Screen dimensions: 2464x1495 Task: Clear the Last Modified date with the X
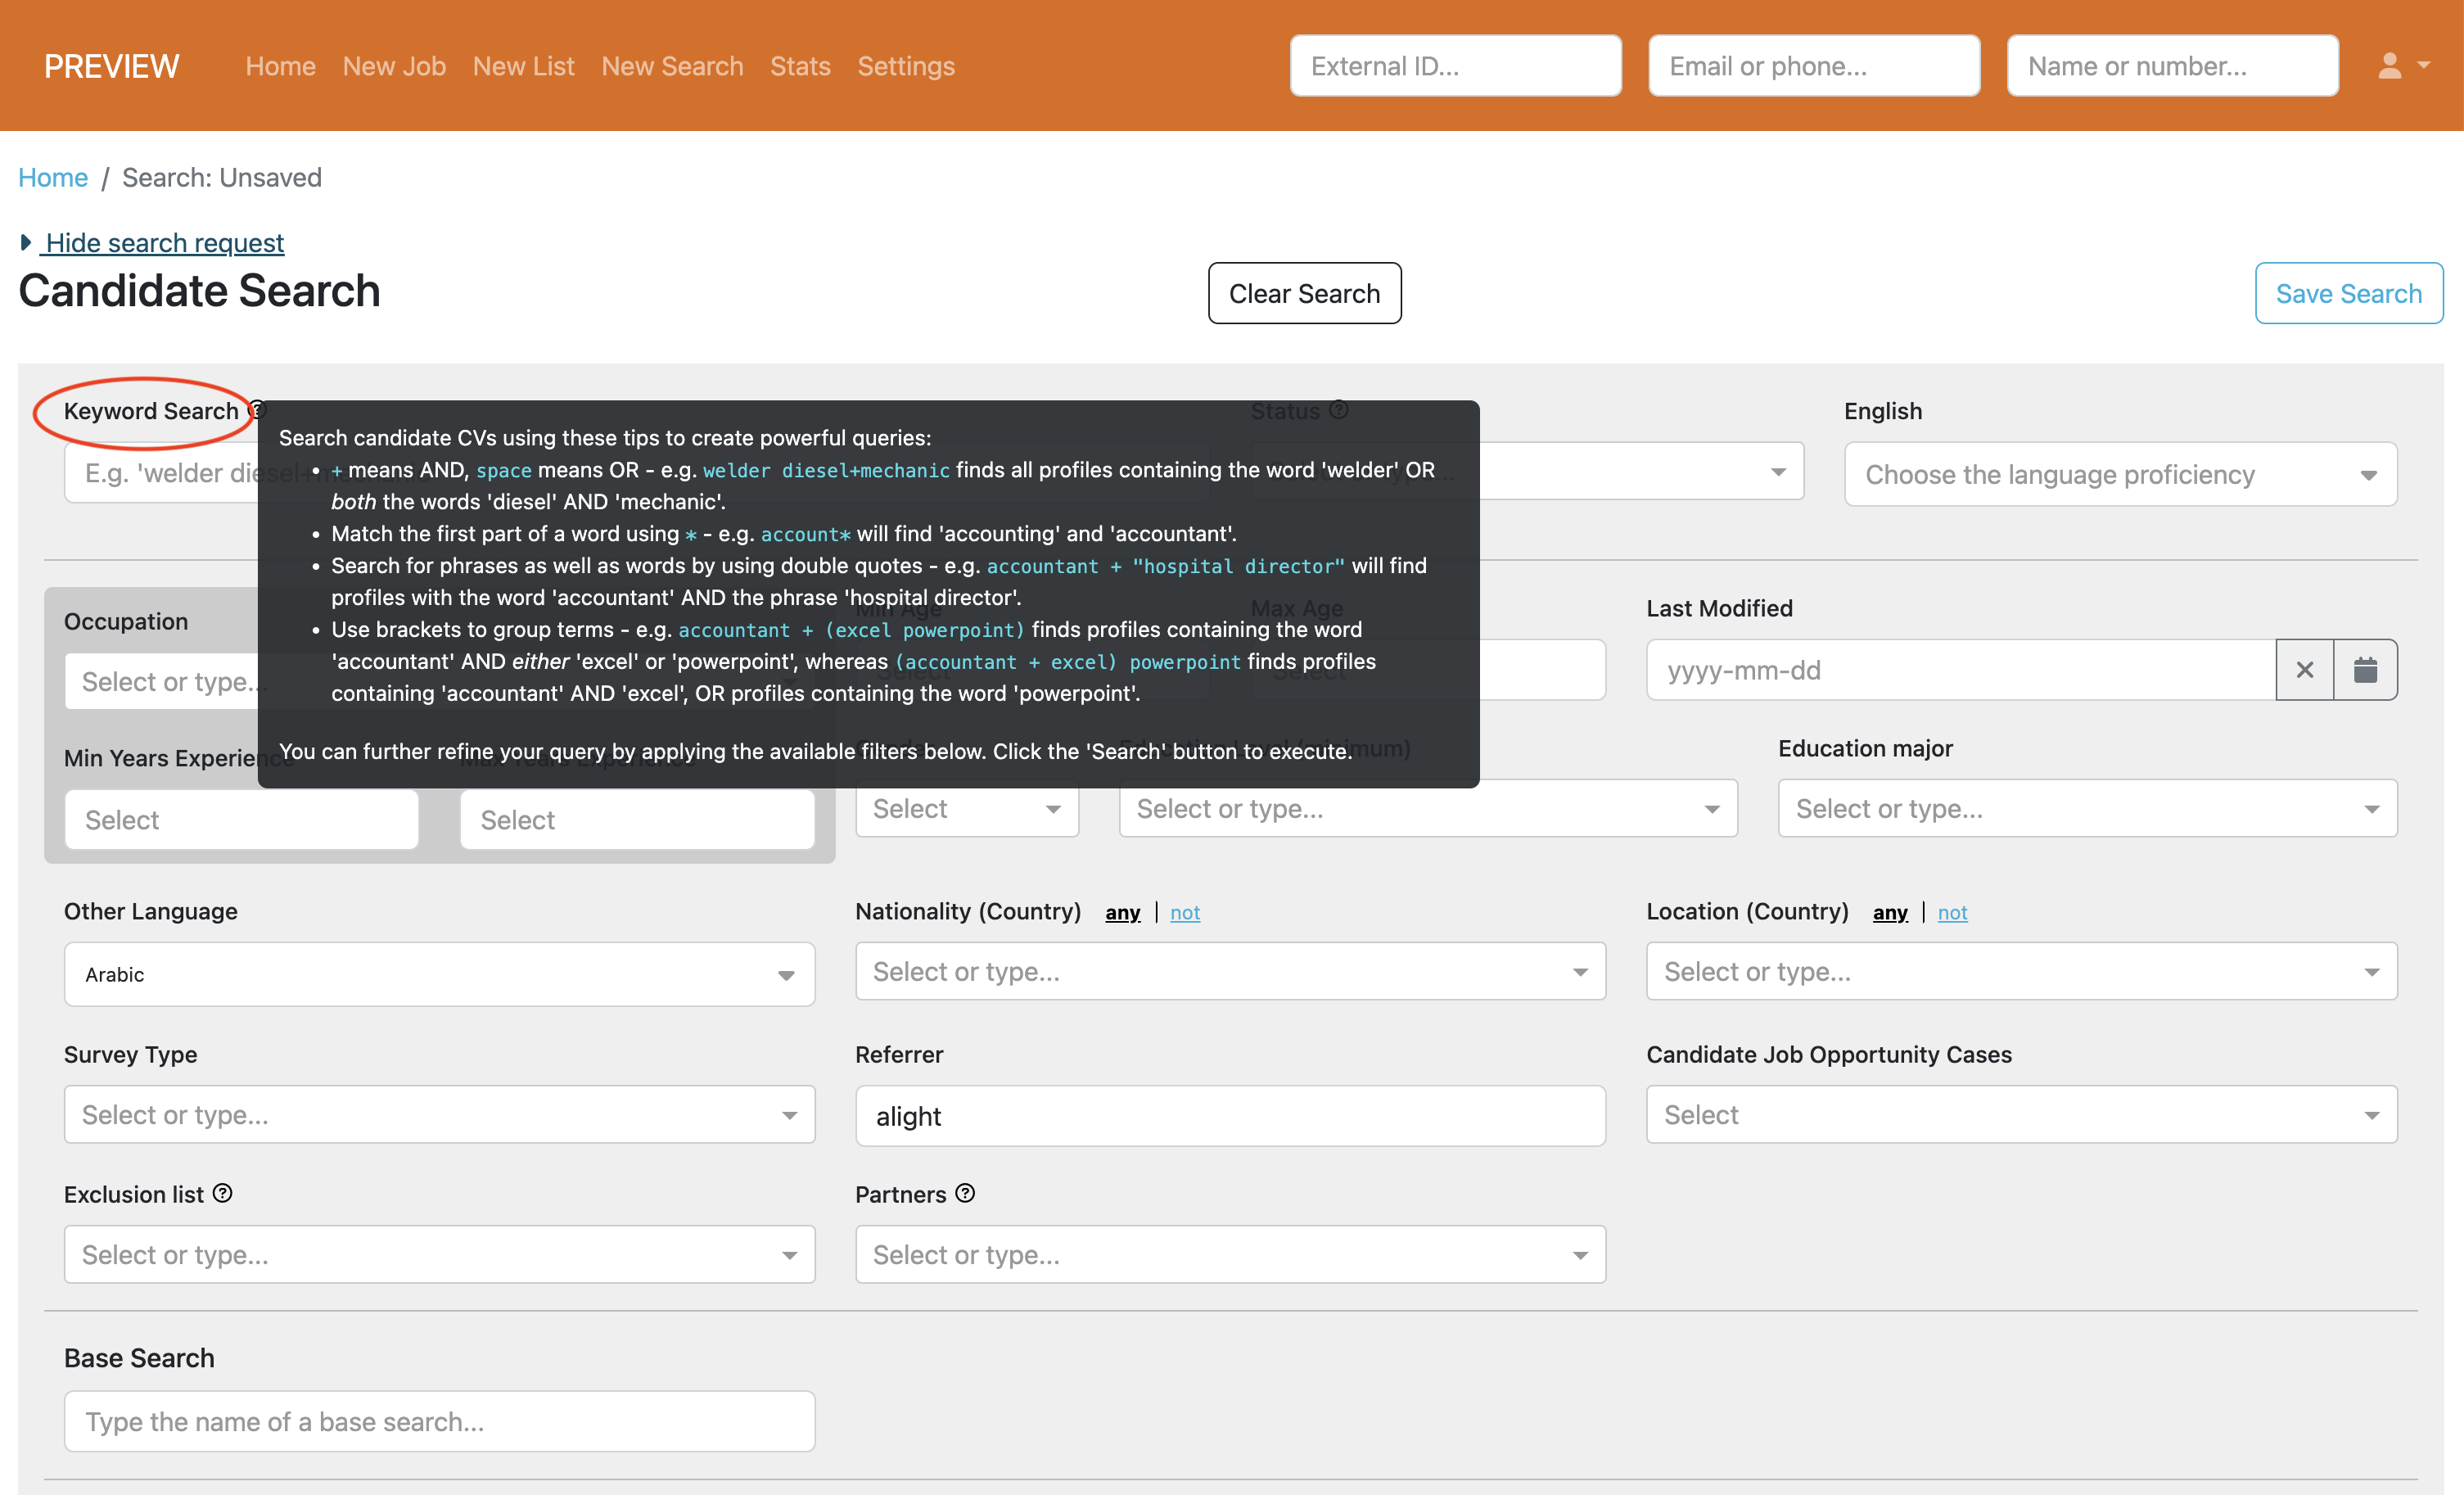(x=2305, y=670)
